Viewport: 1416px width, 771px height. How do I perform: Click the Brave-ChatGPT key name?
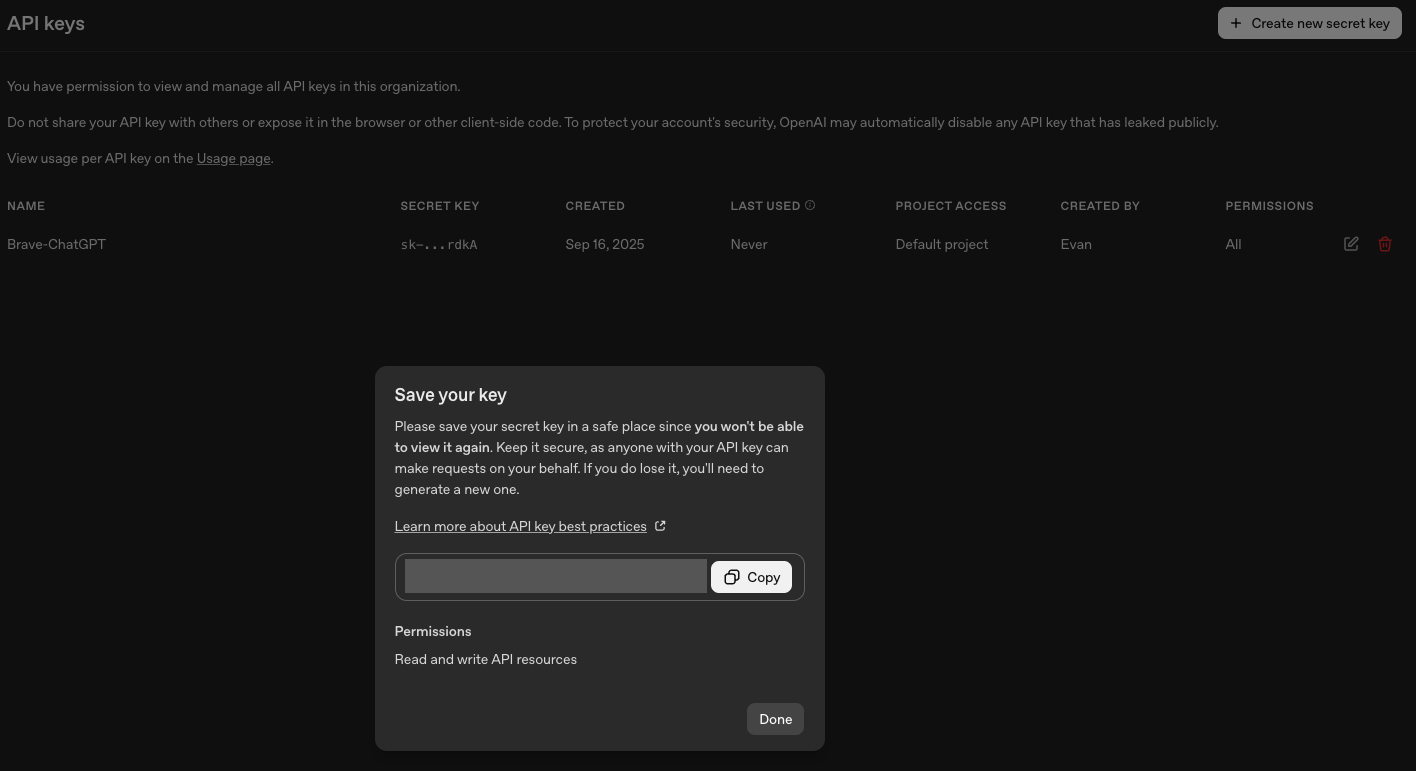coord(56,244)
